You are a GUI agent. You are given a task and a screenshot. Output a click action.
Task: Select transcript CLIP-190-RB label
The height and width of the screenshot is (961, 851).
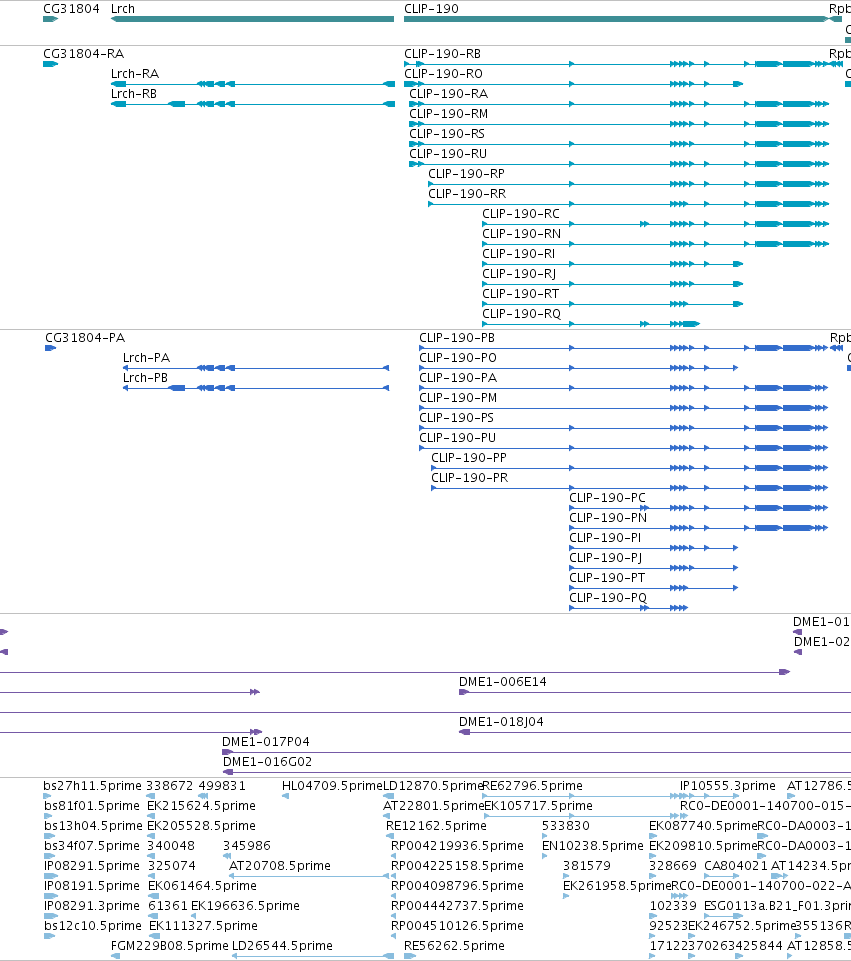(442, 54)
